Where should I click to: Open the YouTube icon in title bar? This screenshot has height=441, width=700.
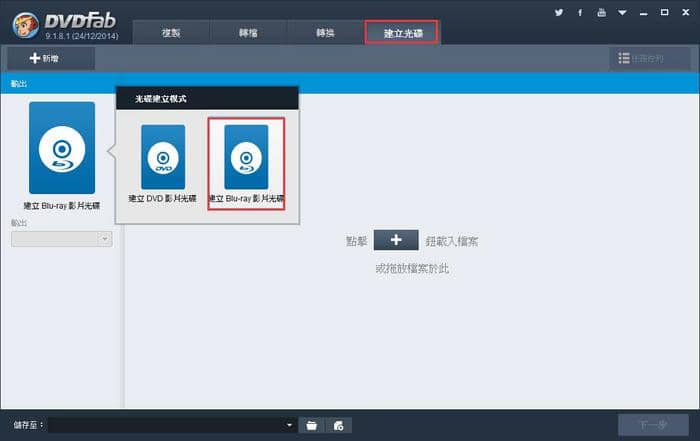[x=601, y=12]
